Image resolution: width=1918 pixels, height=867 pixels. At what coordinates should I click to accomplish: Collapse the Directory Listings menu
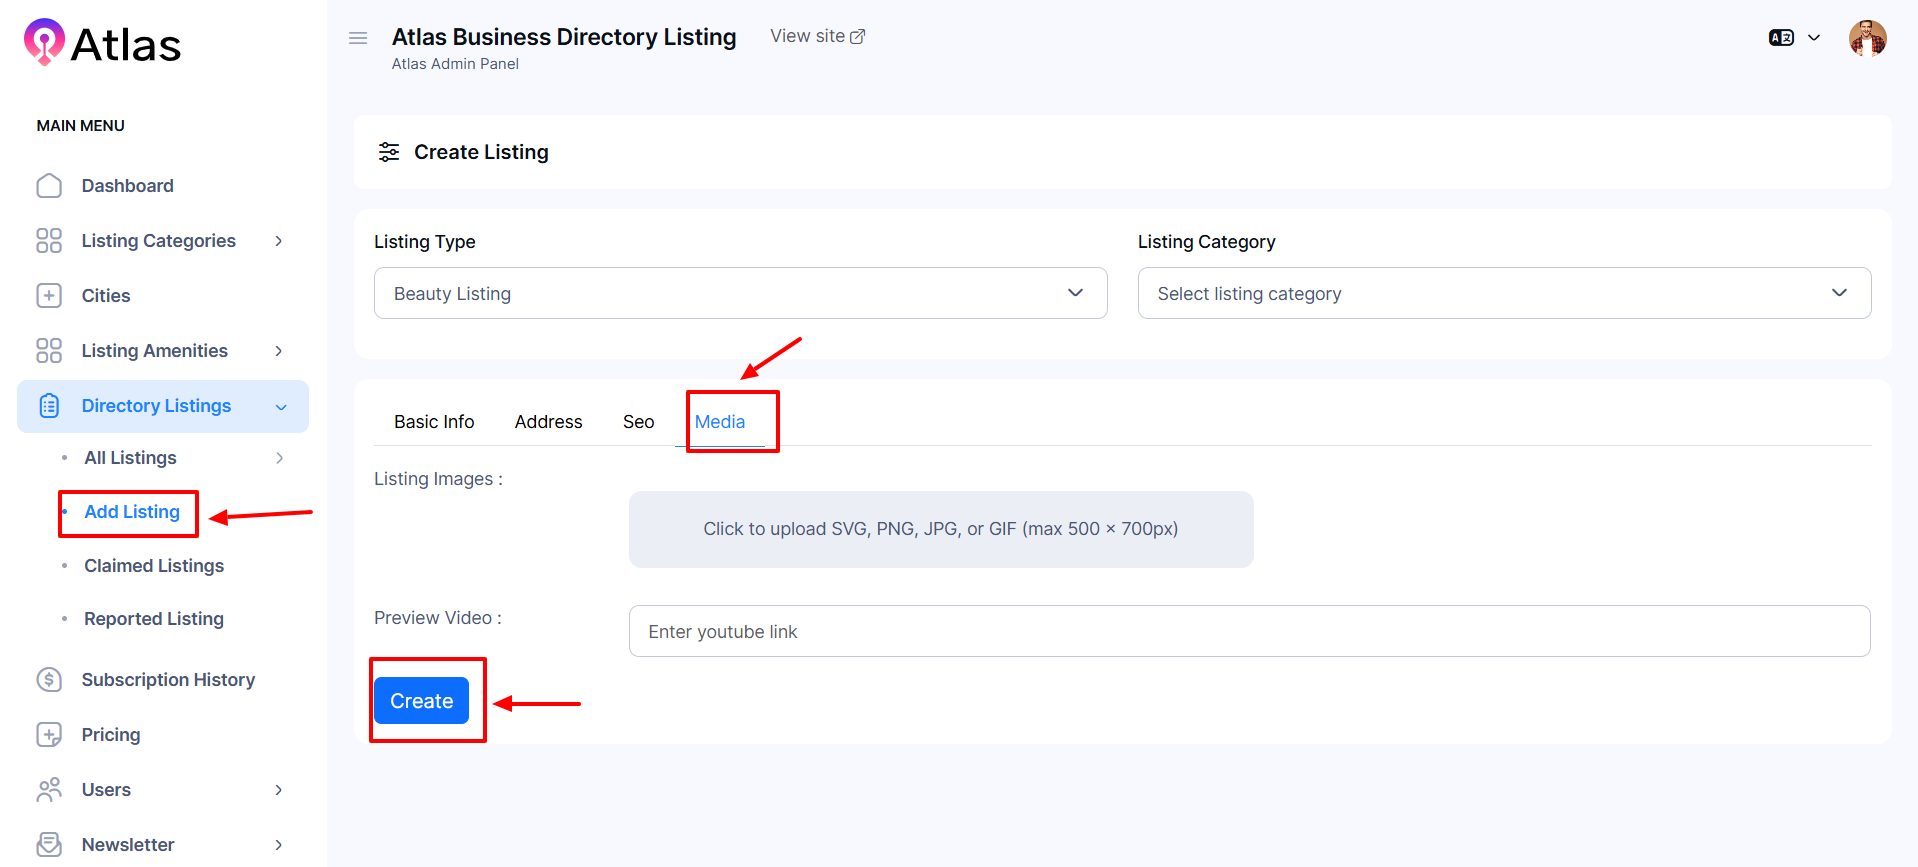pyautogui.click(x=281, y=407)
